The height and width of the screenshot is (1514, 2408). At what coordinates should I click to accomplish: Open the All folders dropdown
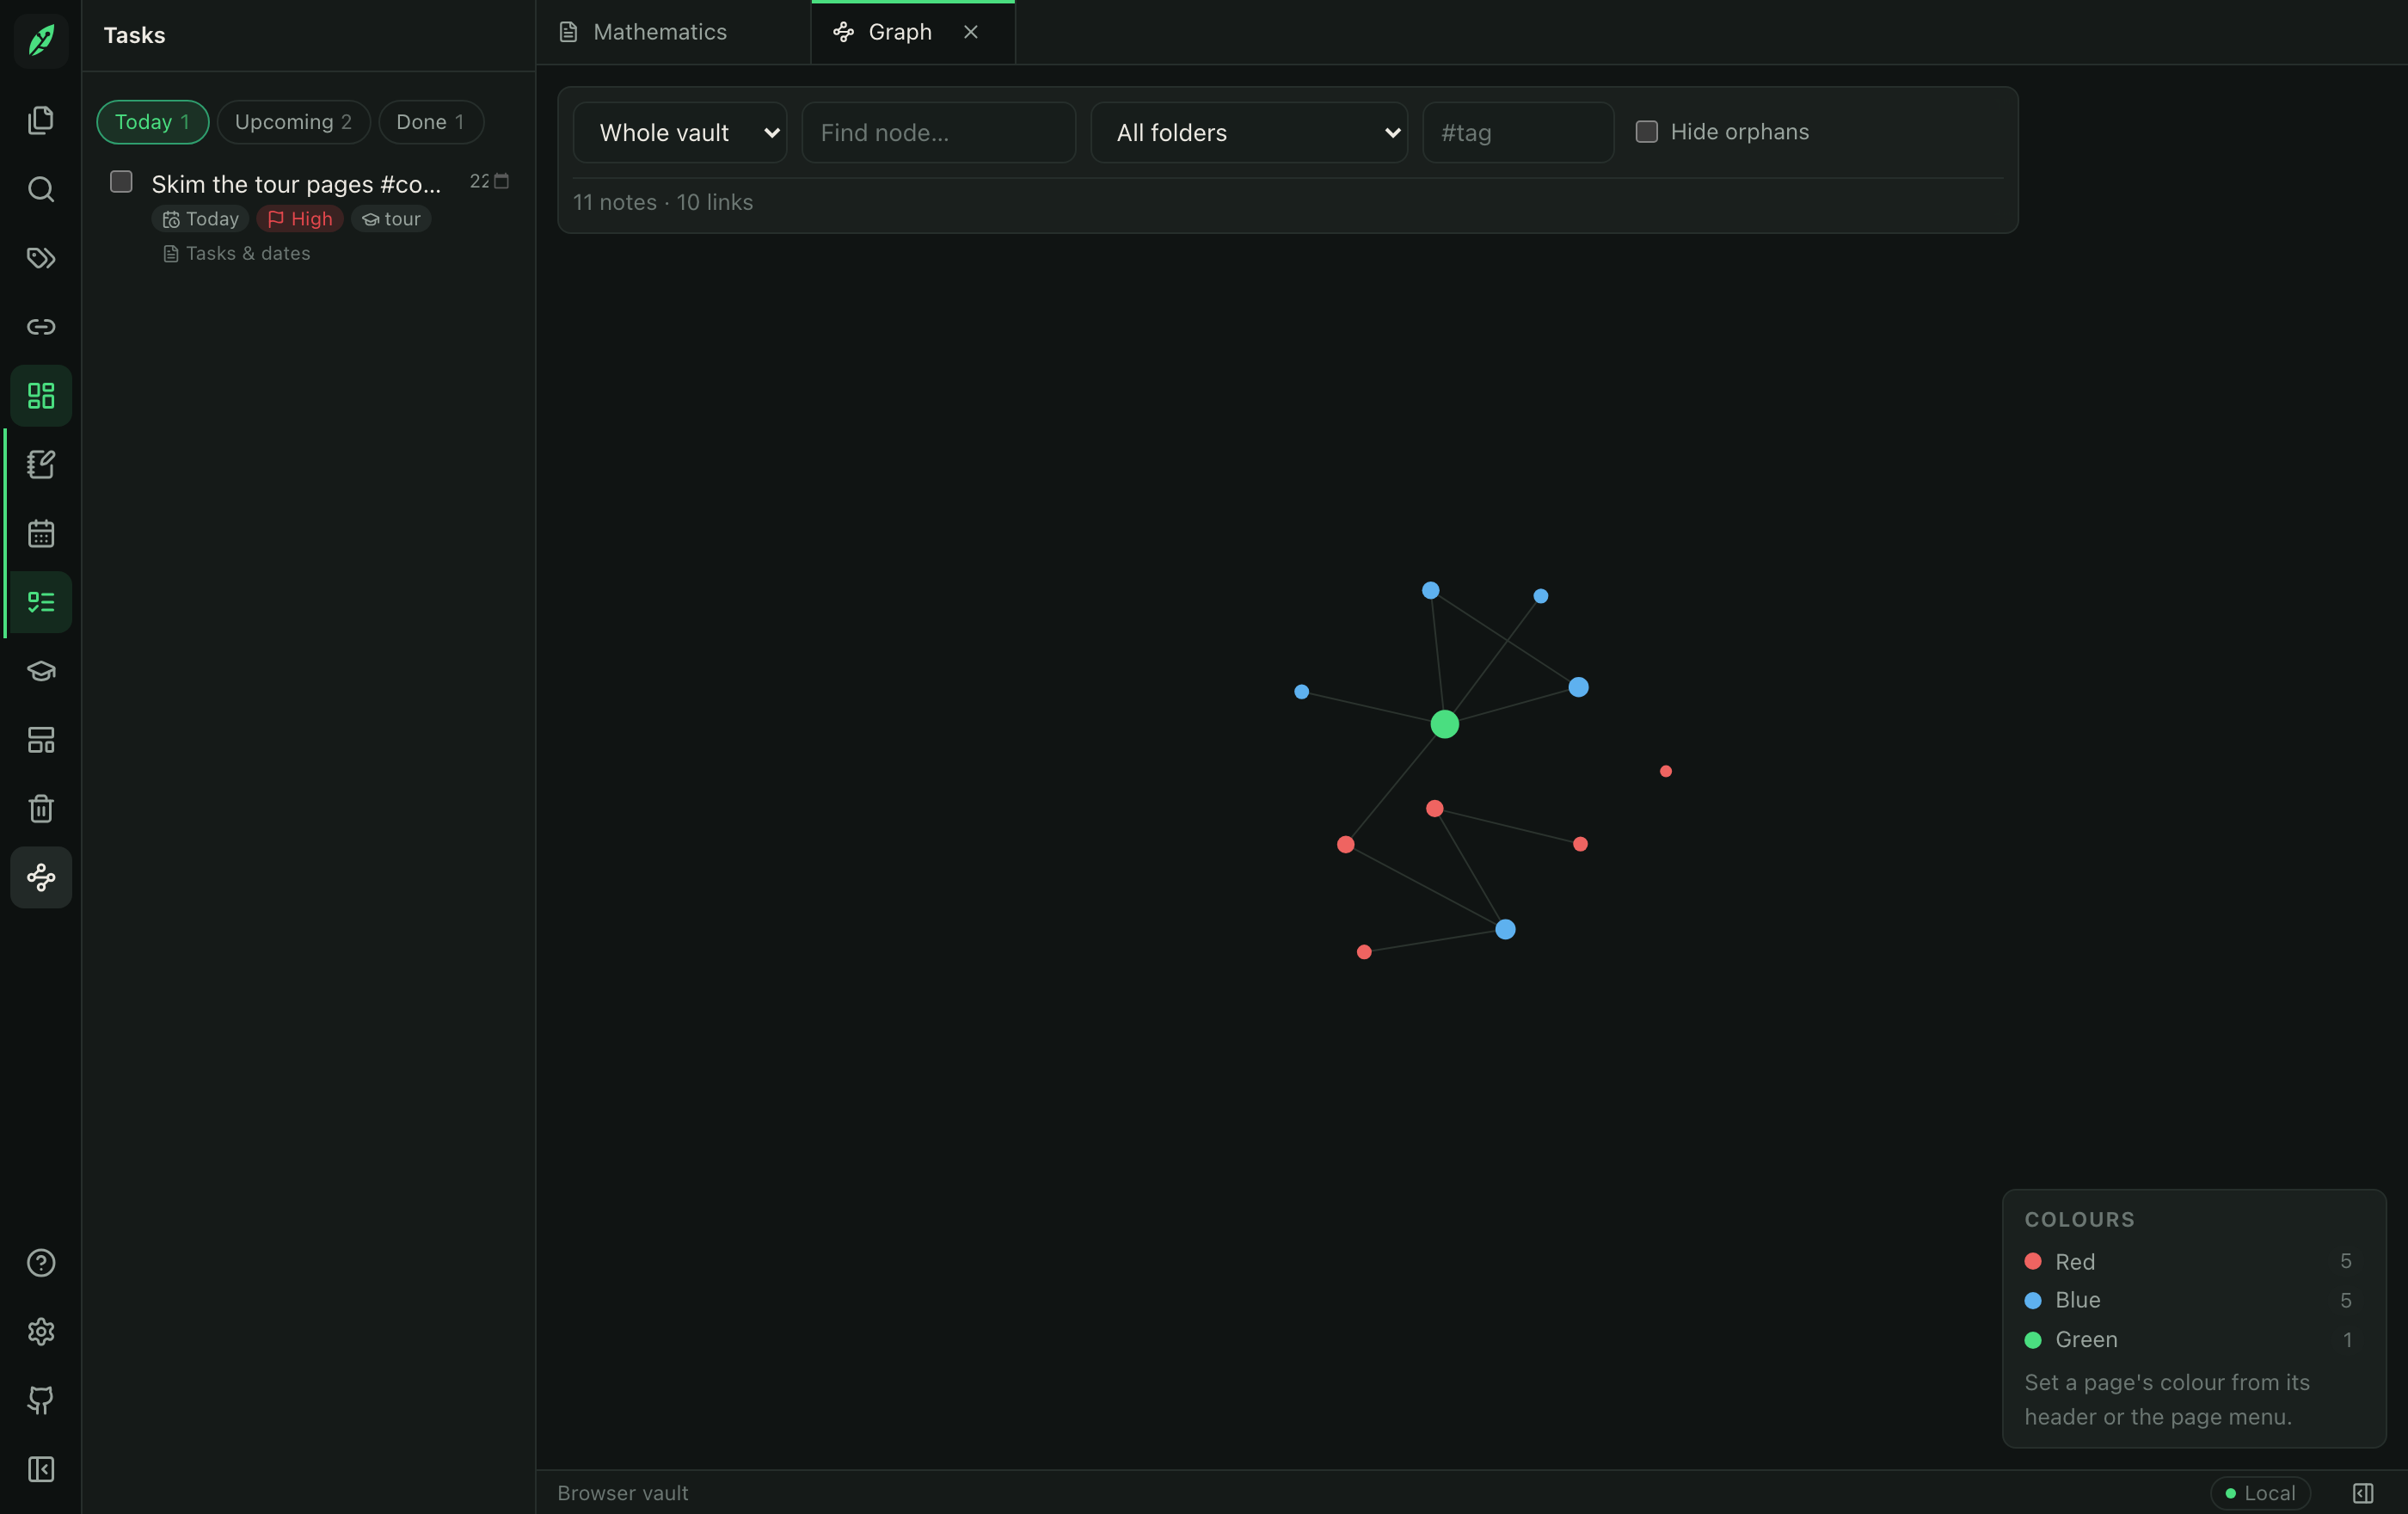(1249, 133)
